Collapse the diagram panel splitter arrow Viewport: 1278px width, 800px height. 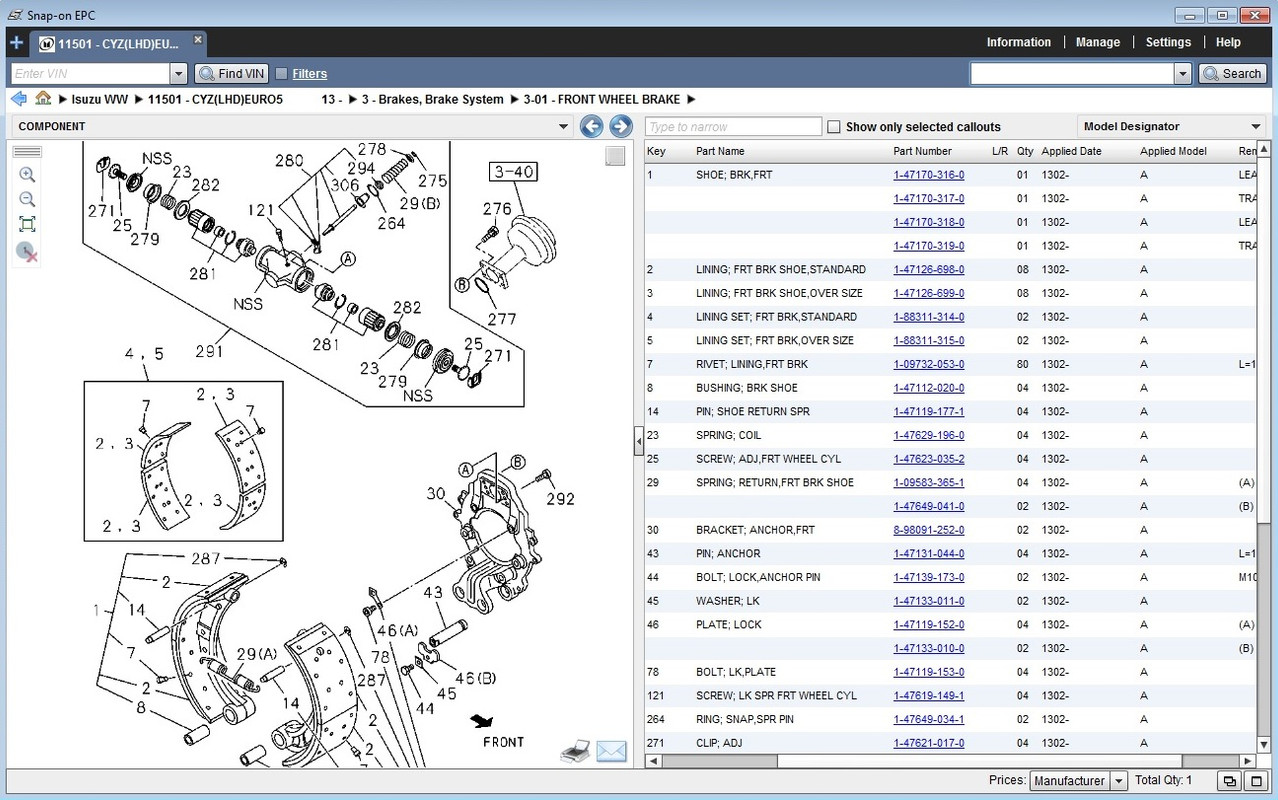[639, 441]
